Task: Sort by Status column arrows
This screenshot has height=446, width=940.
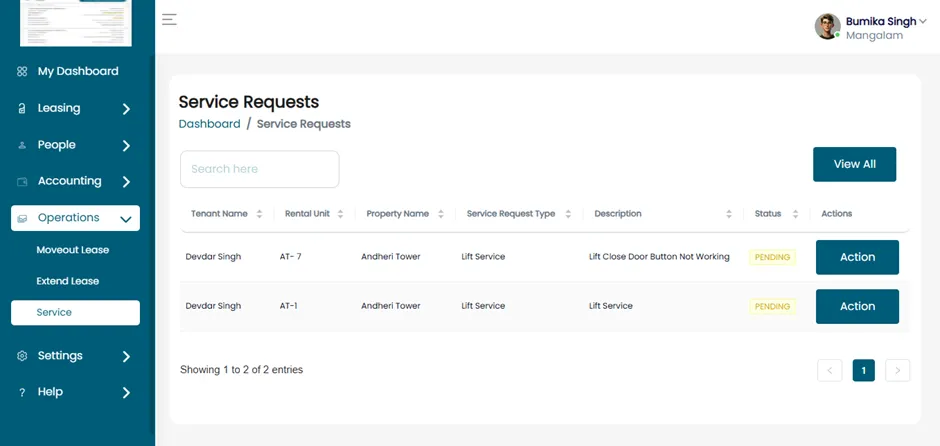Action: click(795, 214)
